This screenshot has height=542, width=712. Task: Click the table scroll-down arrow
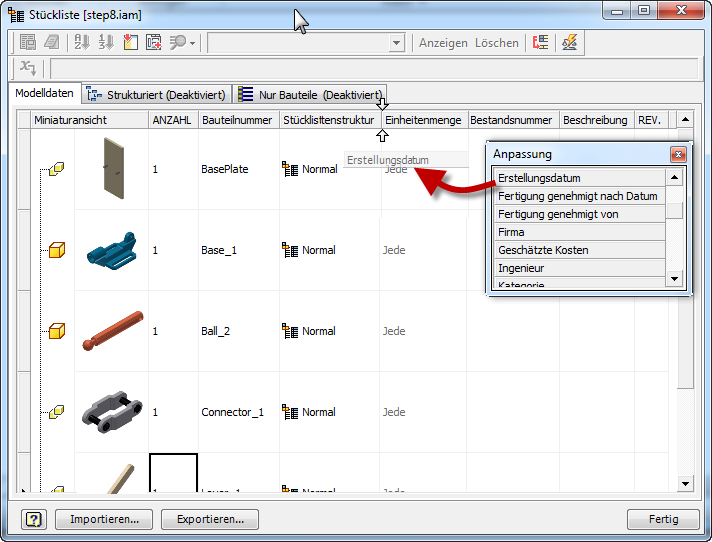tap(685, 483)
